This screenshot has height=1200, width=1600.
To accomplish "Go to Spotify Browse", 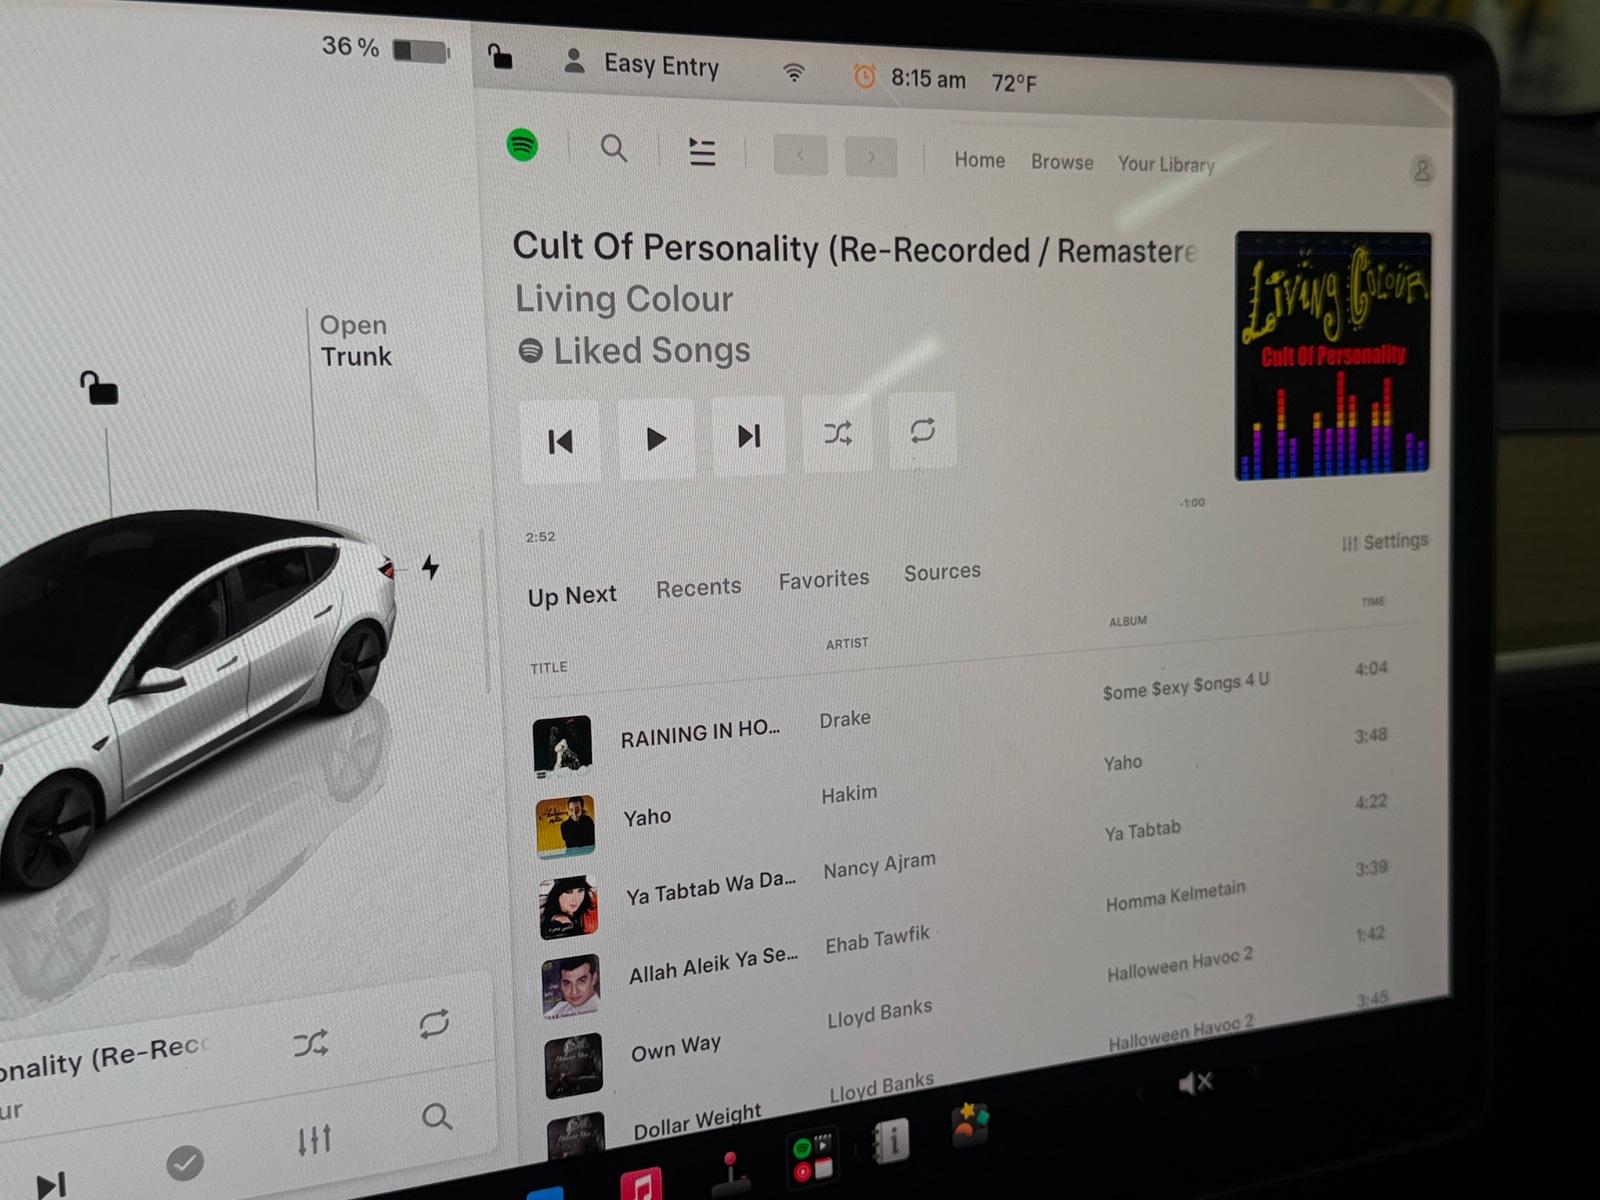I will 1062,162.
